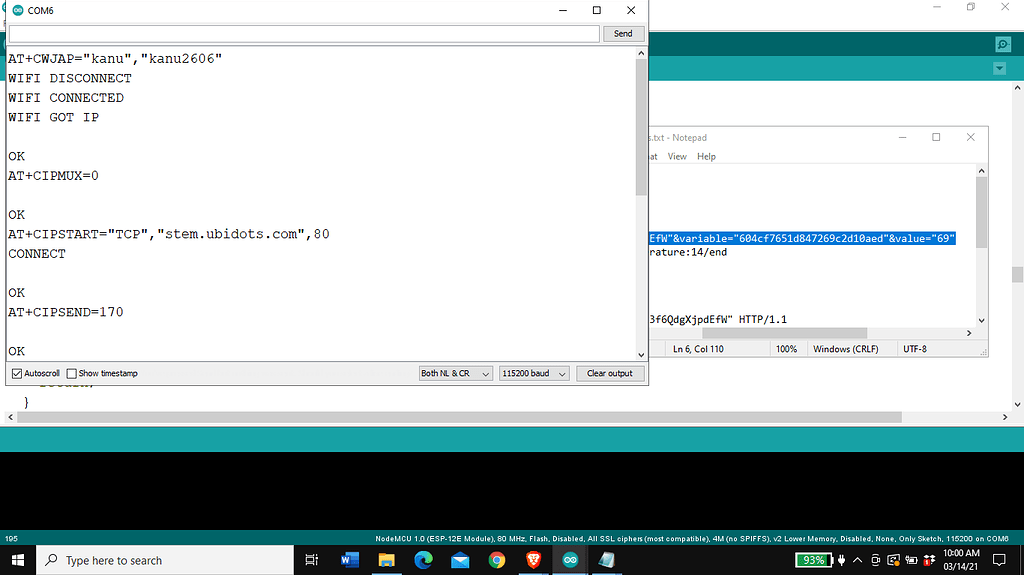1024x575 pixels.
Task: Open the Serial Monitor magnifier icon in Arduino IDE
Action: click(1003, 44)
